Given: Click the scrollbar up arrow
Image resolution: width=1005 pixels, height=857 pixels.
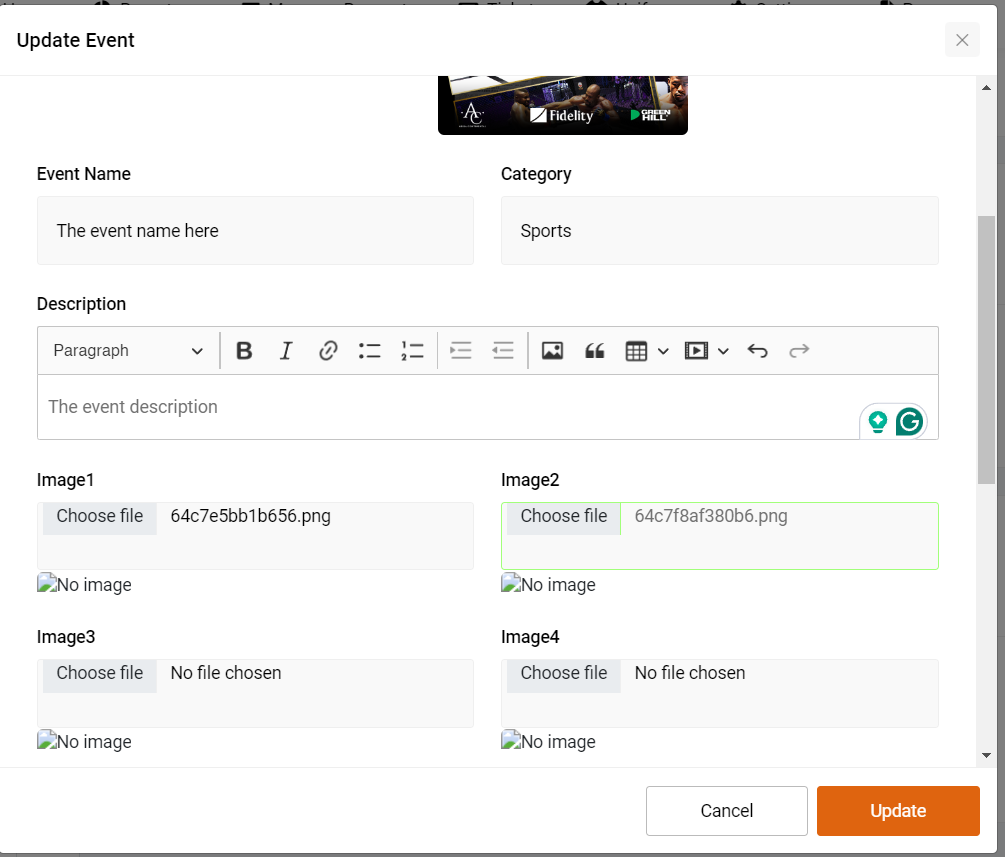Looking at the screenshot, I should pos(986,88).
